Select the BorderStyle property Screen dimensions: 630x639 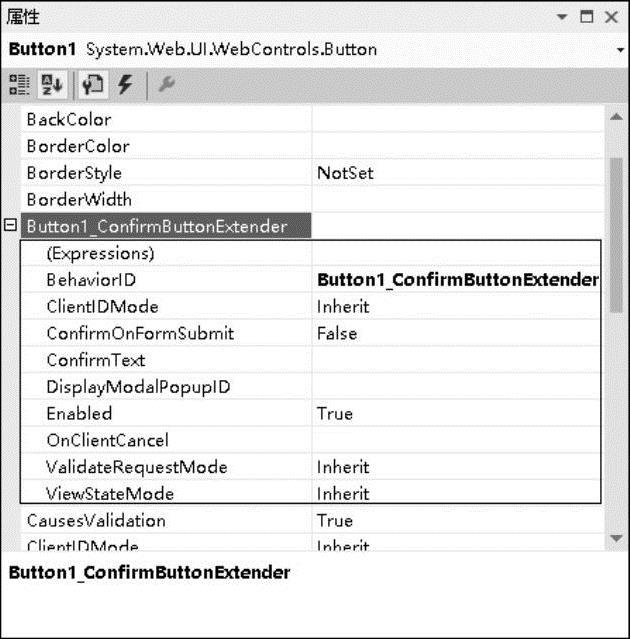pos(165,173)
